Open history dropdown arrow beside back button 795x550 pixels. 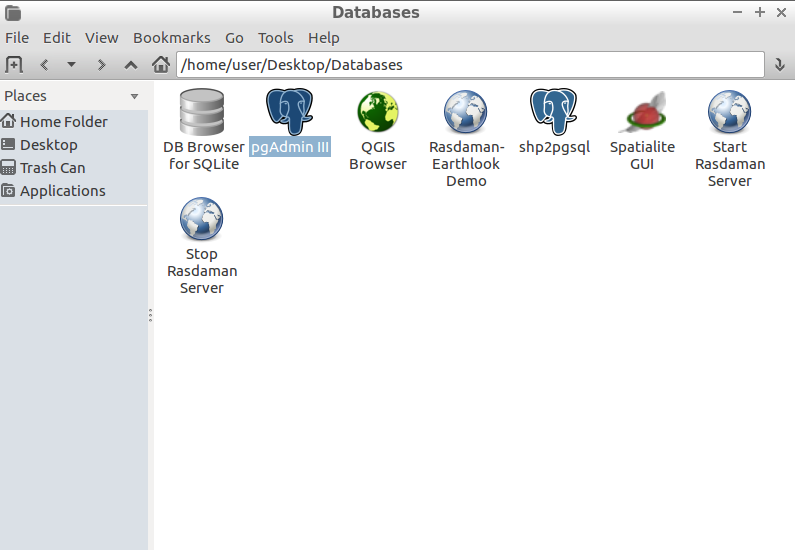tap(71, 64)
